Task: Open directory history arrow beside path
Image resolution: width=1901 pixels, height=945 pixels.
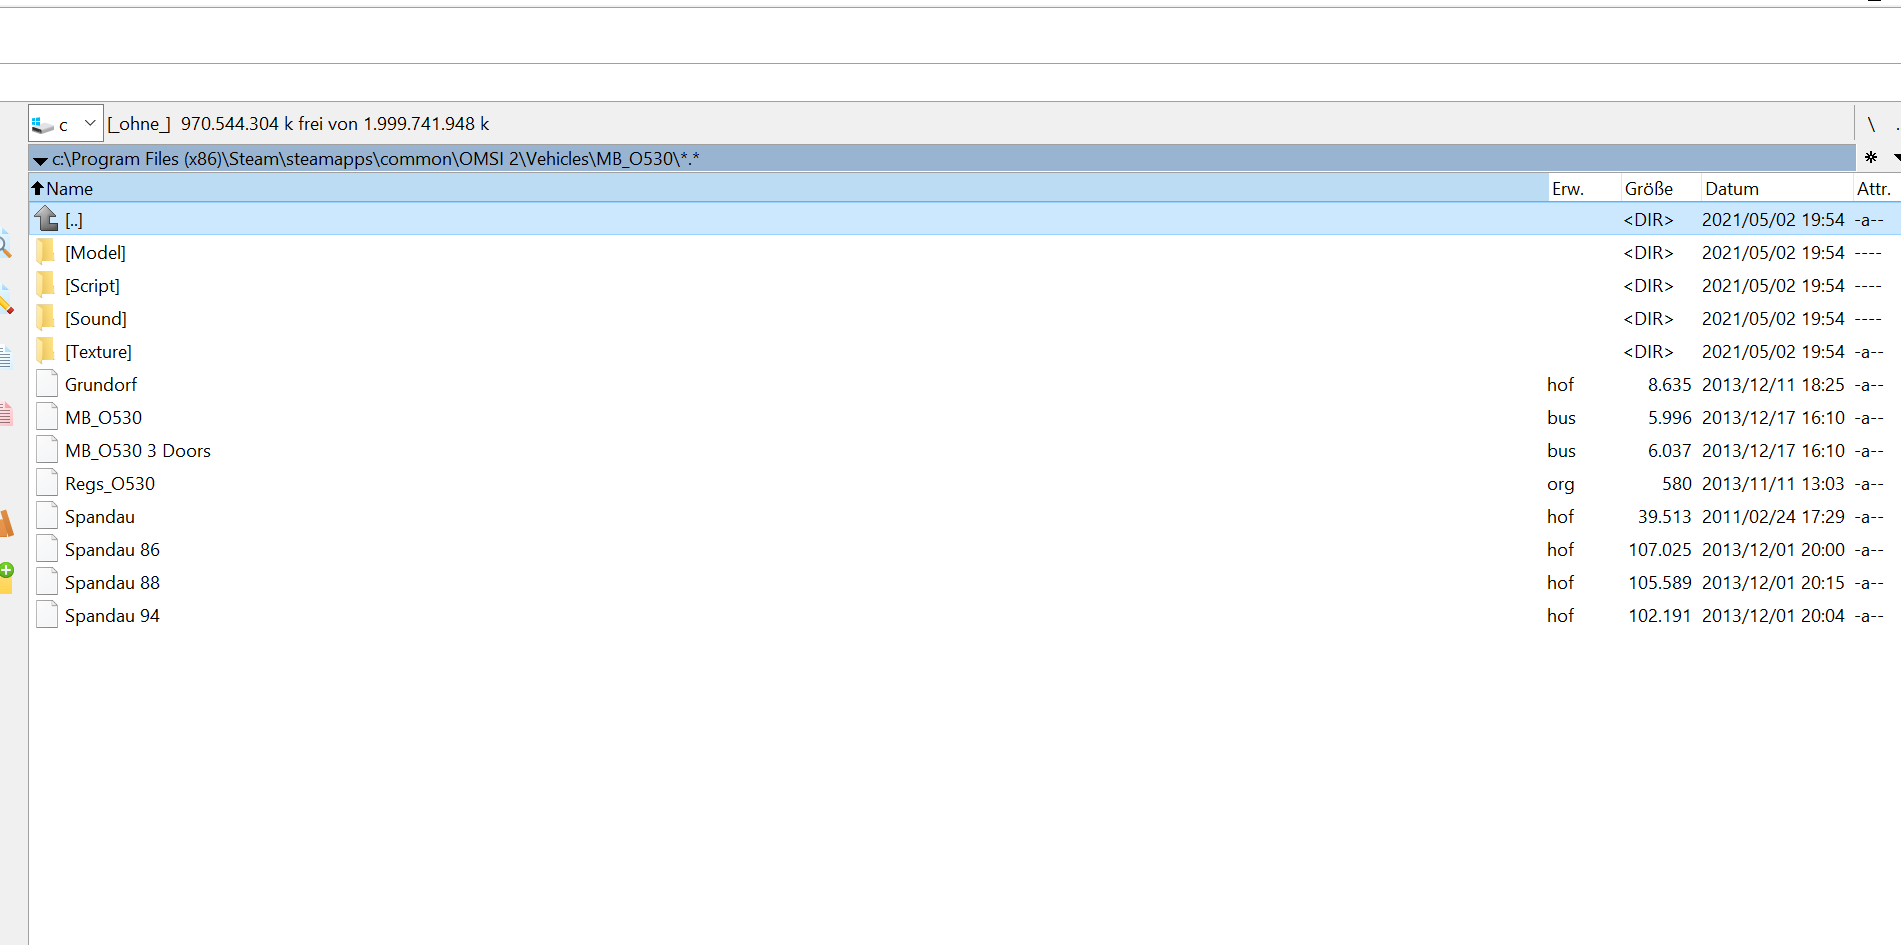Action: [40, 159]
